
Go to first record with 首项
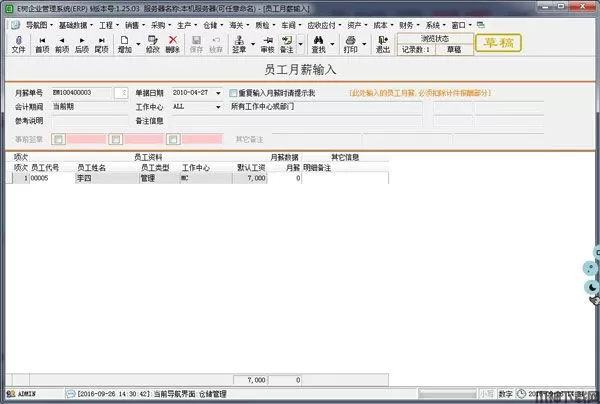pos(42,43)
